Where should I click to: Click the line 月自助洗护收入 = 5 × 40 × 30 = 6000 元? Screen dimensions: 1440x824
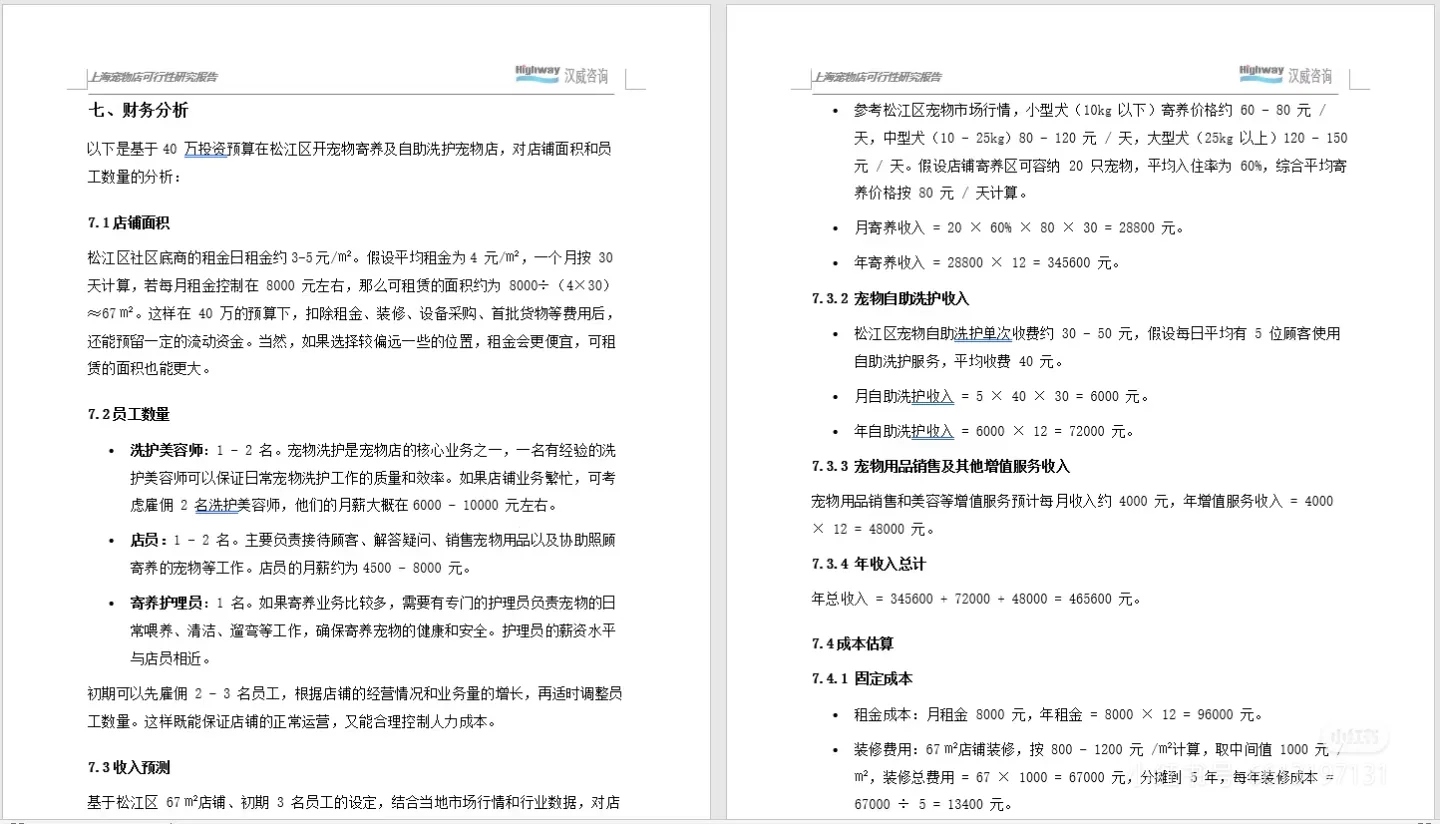coord(1001,396)
